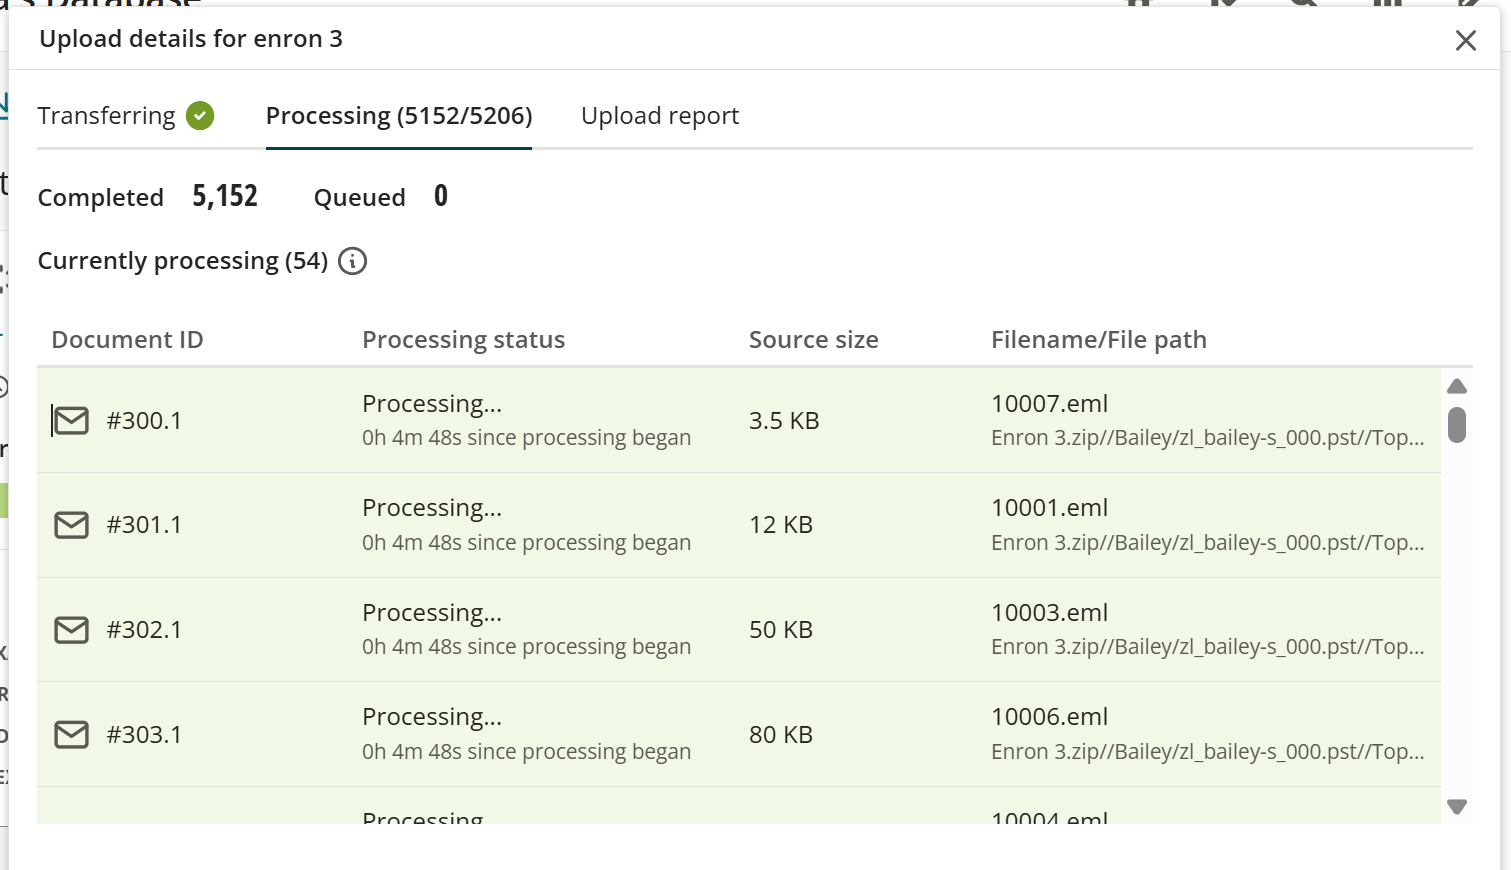Click the vertical scrollbar thumb

click(x=1457, y=424)
